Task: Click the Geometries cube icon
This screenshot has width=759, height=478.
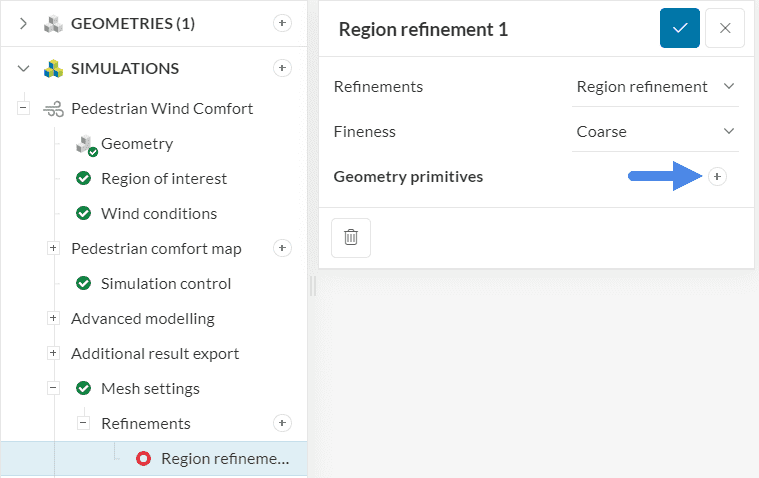Action: (x=53, y=23)
